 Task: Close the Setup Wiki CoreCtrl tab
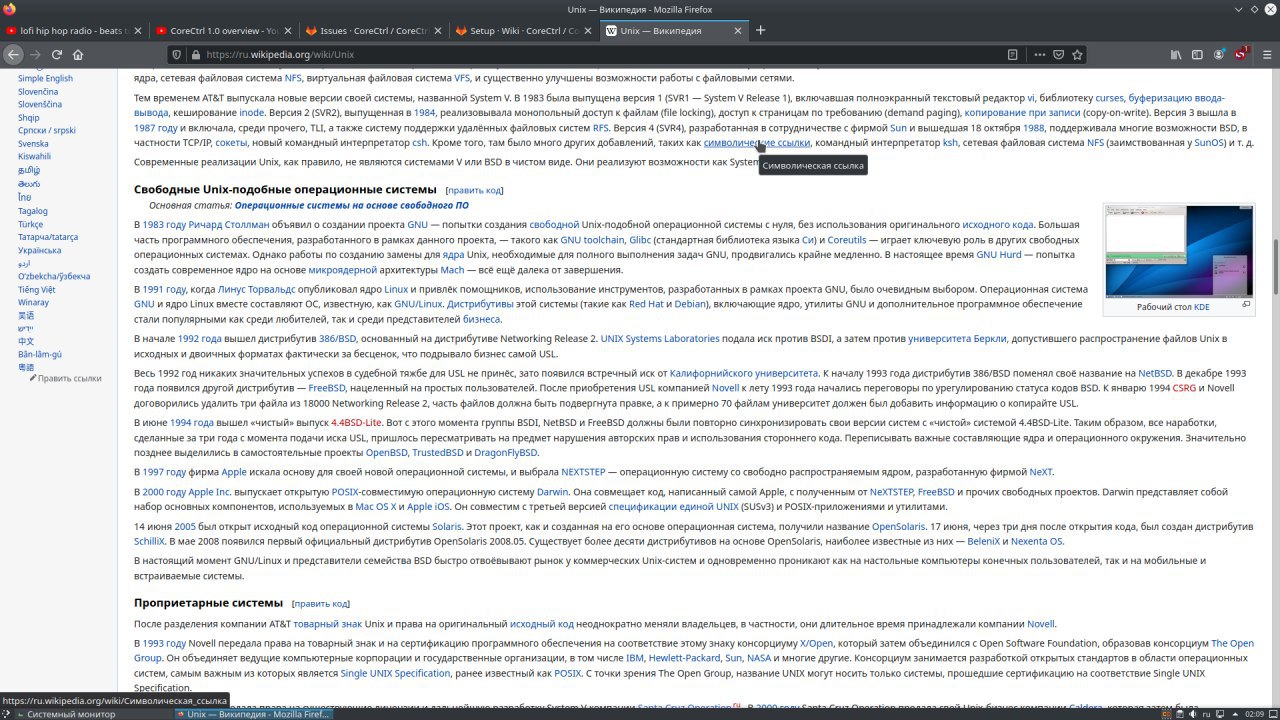coord(587,31)
